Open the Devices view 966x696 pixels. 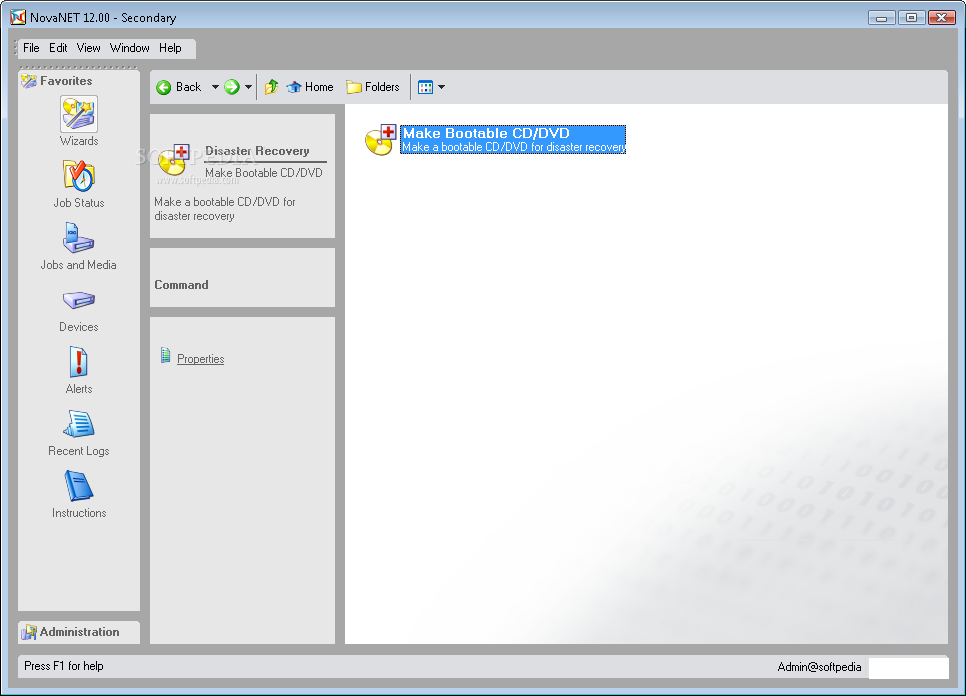click(x=79, y=310)
